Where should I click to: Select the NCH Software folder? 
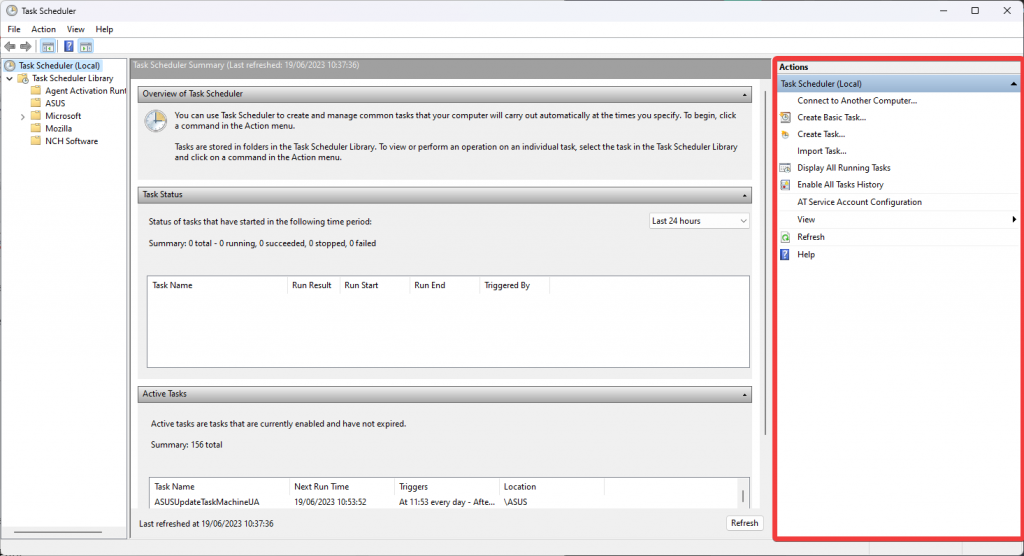pyautogui.click(x=71, y=141)
